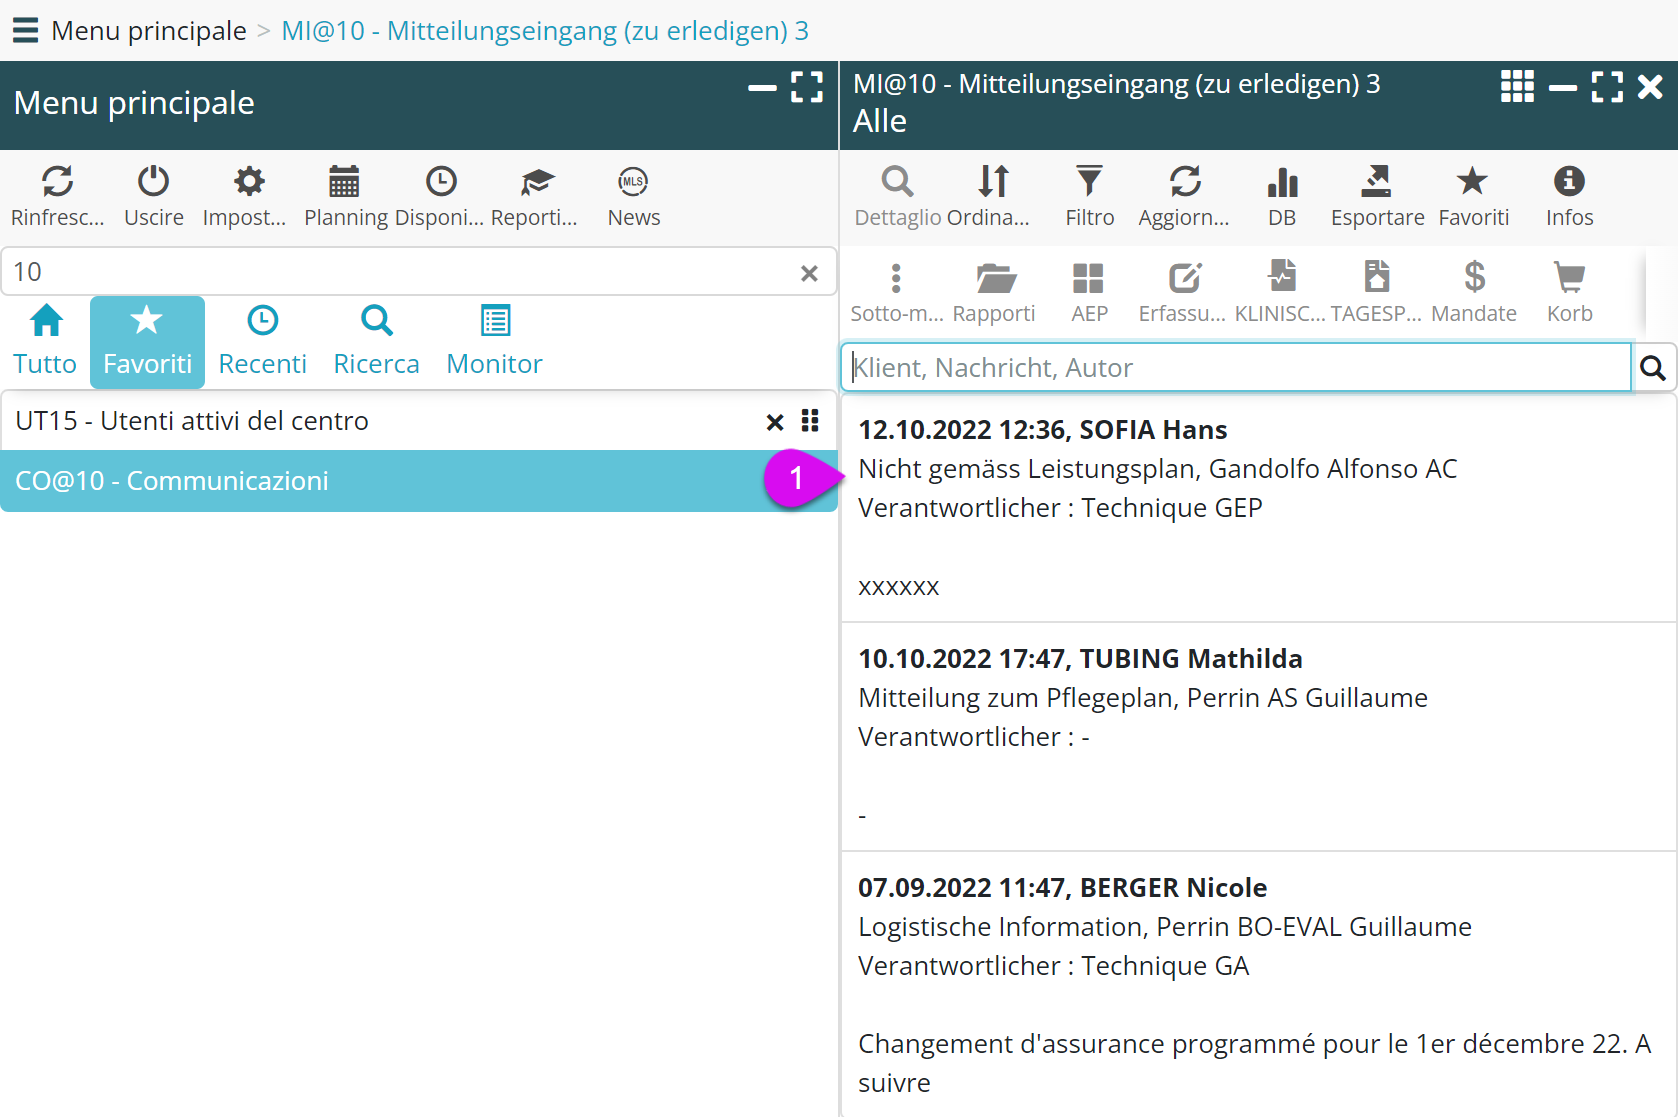Switch to the Tutto tab

coord(45,341)
